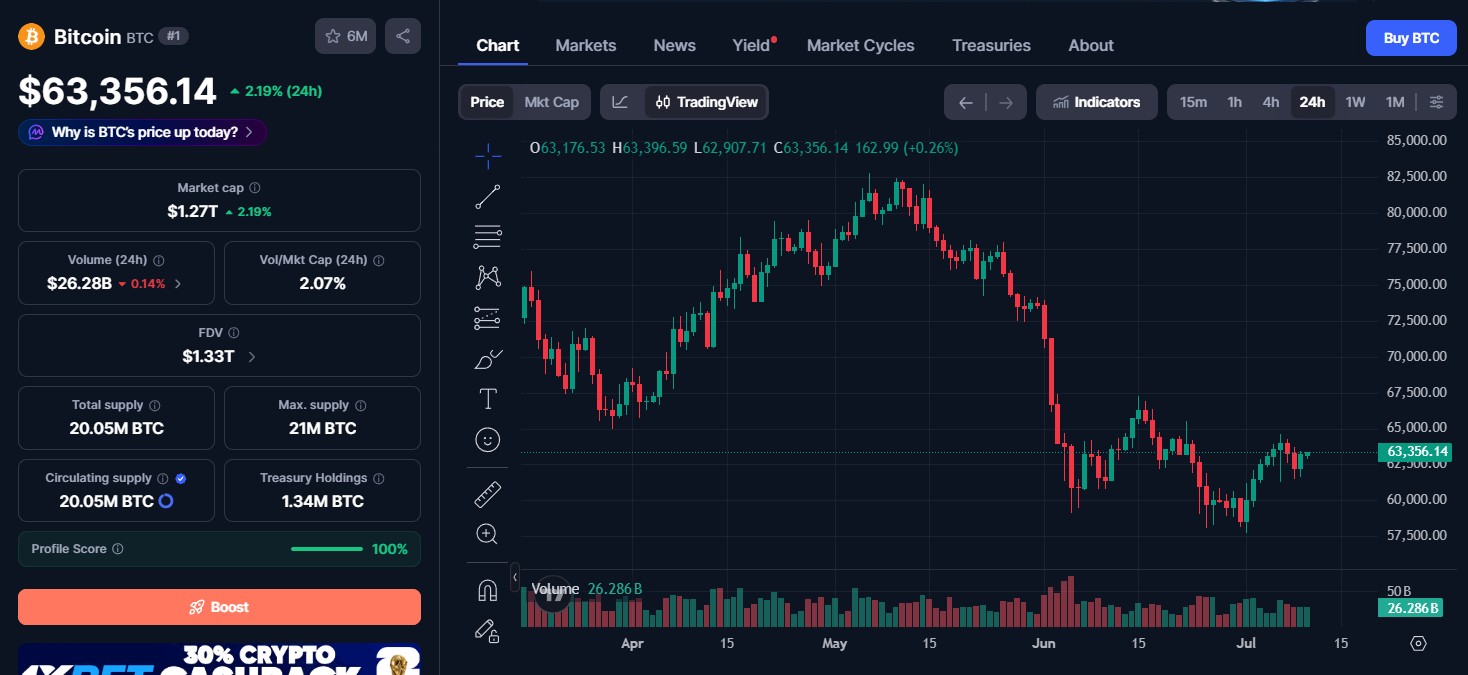Show Max. supply info icon

(x=361, y=405)
